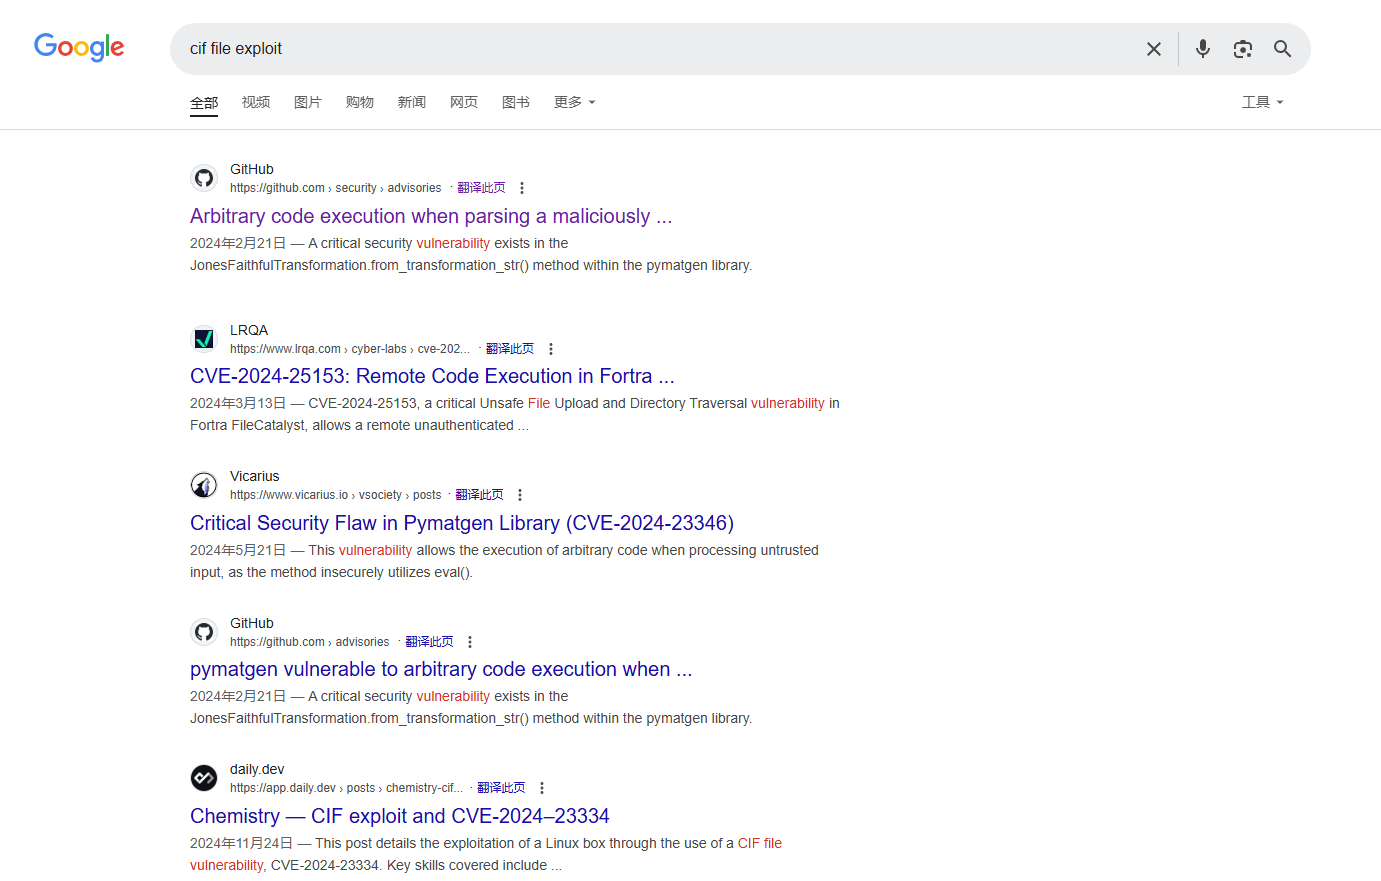This screenshot has height=881, width=1381.
Task: Switch to the 新闻 tab
Action: pyautogui.click(x=412, y=102)
